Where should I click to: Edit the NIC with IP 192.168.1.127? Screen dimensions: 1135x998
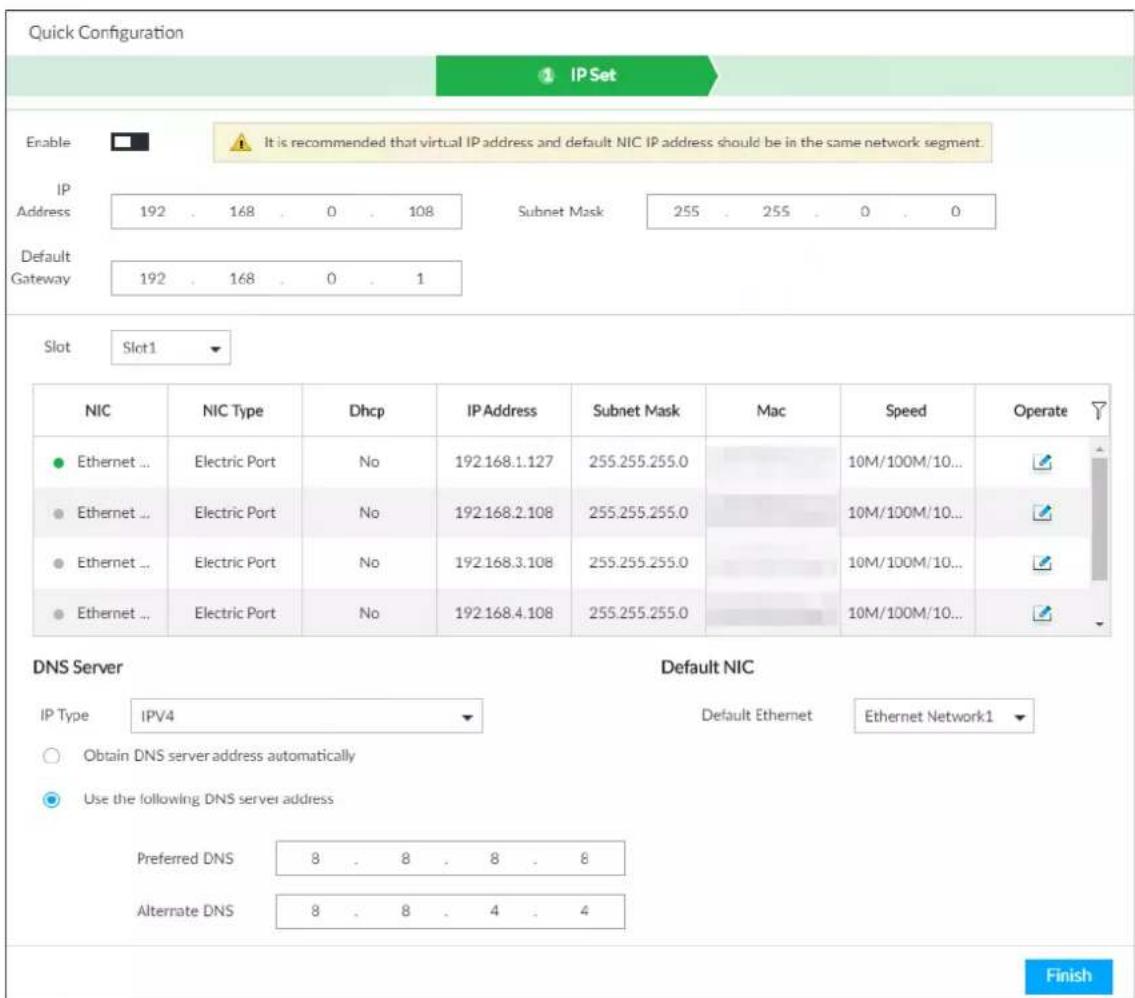(x=1042, y=462)
